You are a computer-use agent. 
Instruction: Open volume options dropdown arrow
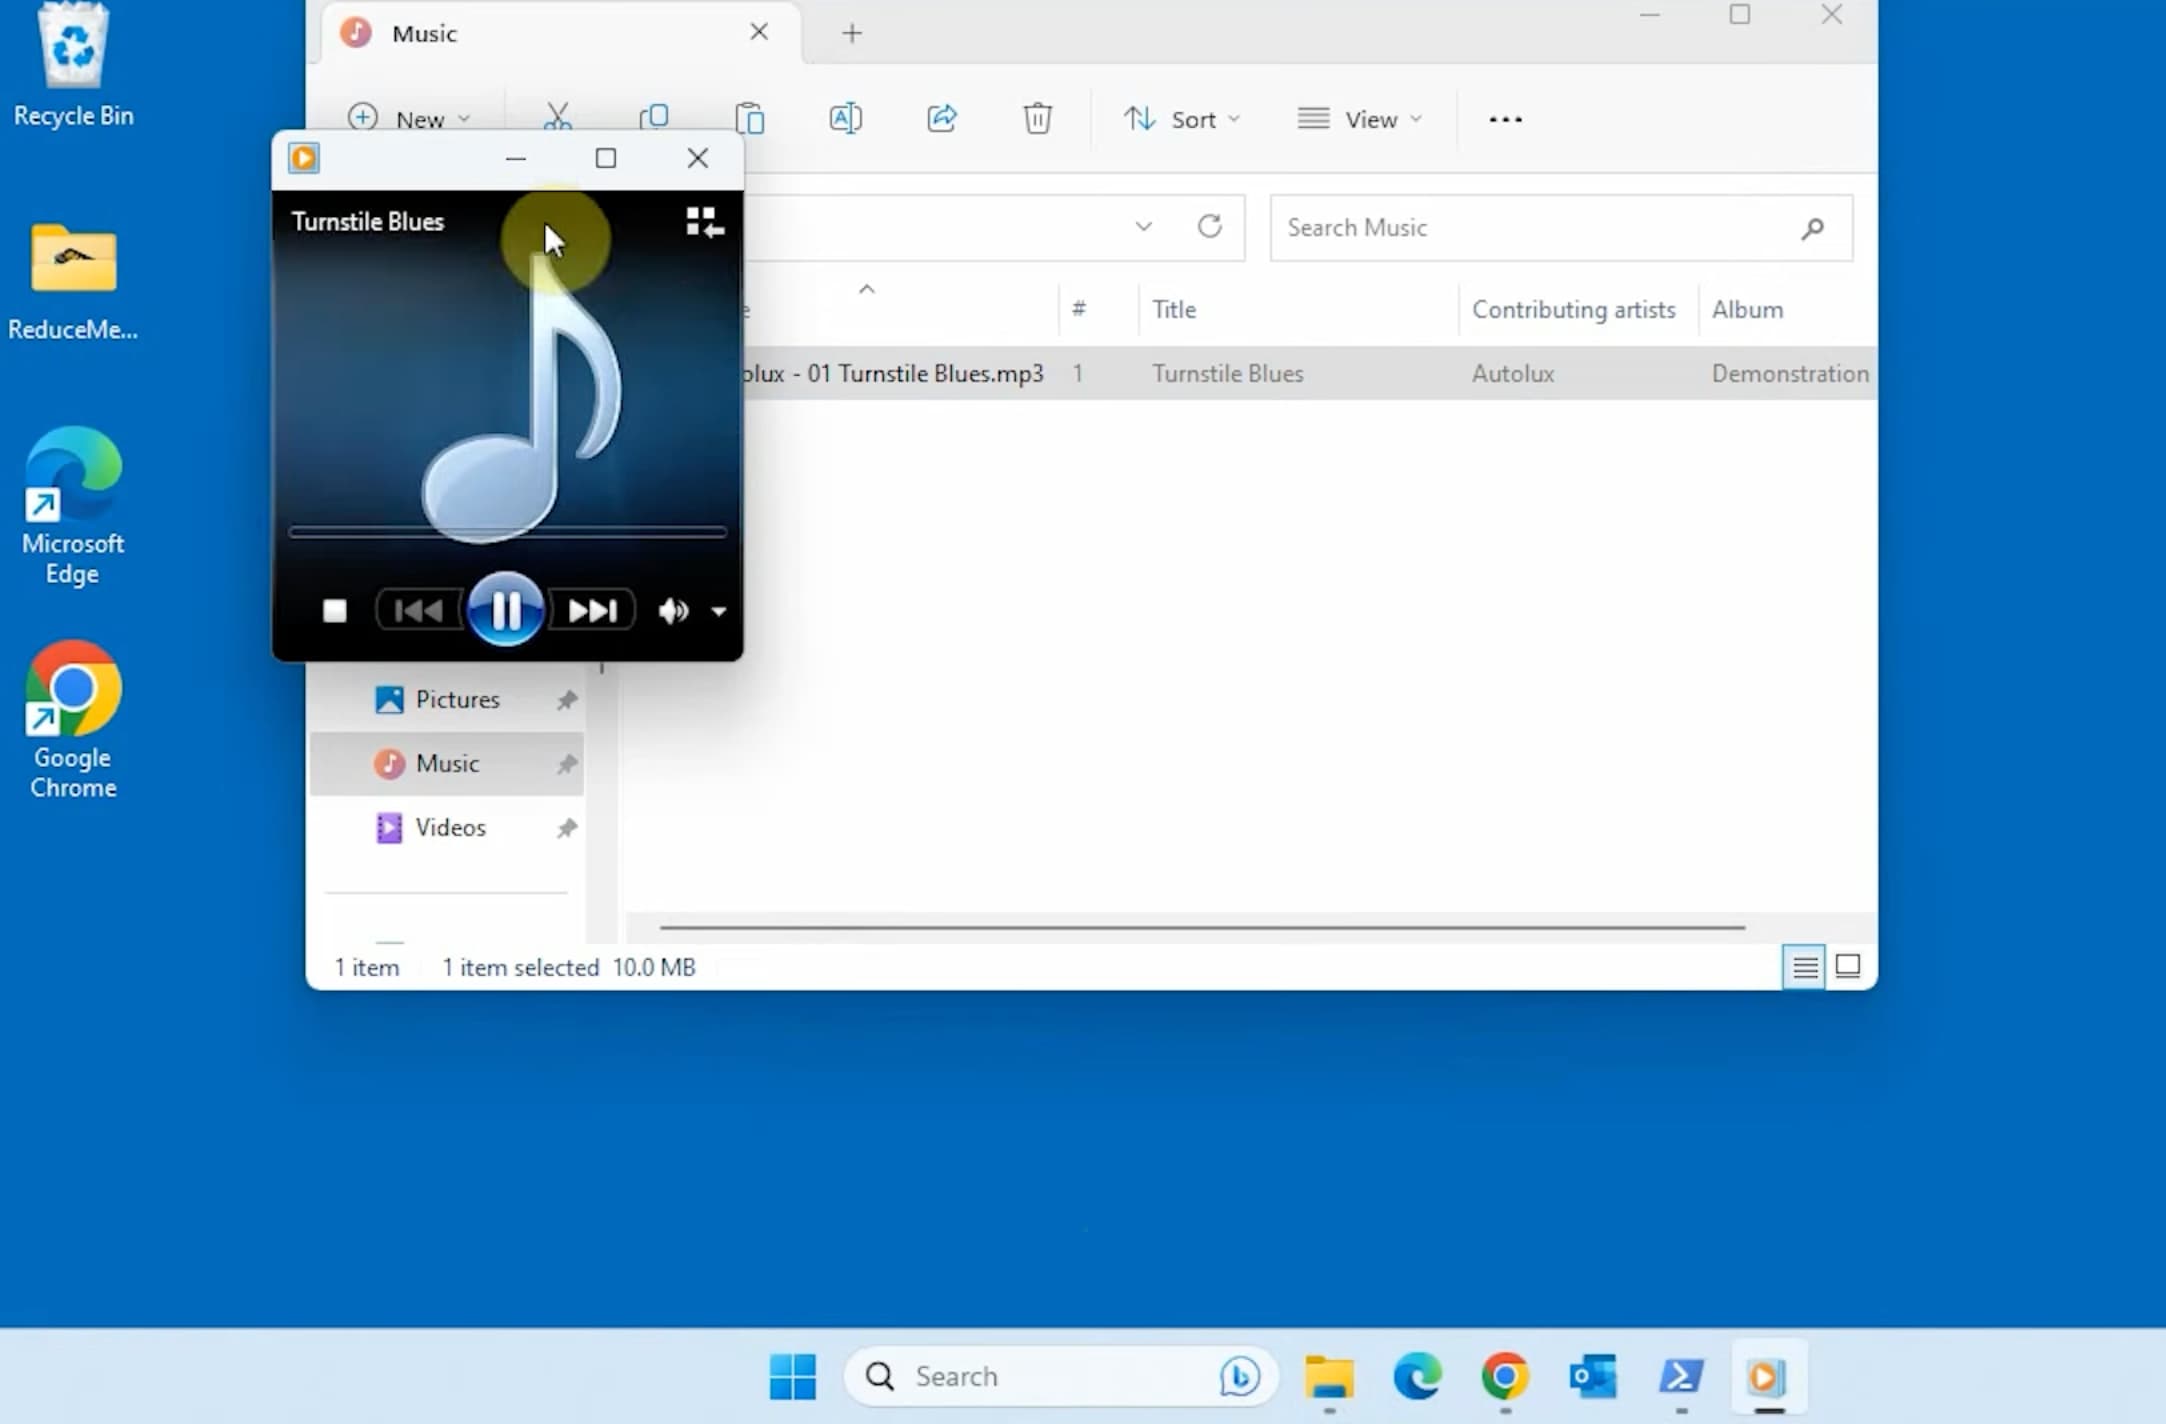[719, 611]
